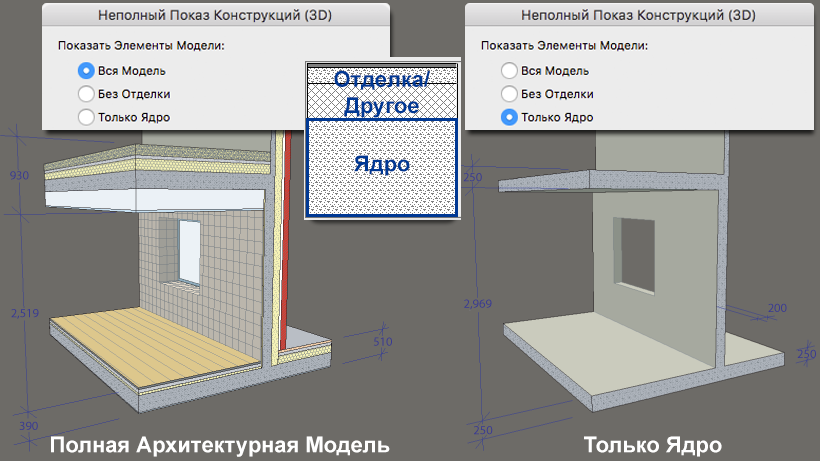Viewport: 820px width, 461px height.
Task: Select 'Только Ядро' radio in left dialog
Action: 86,117
